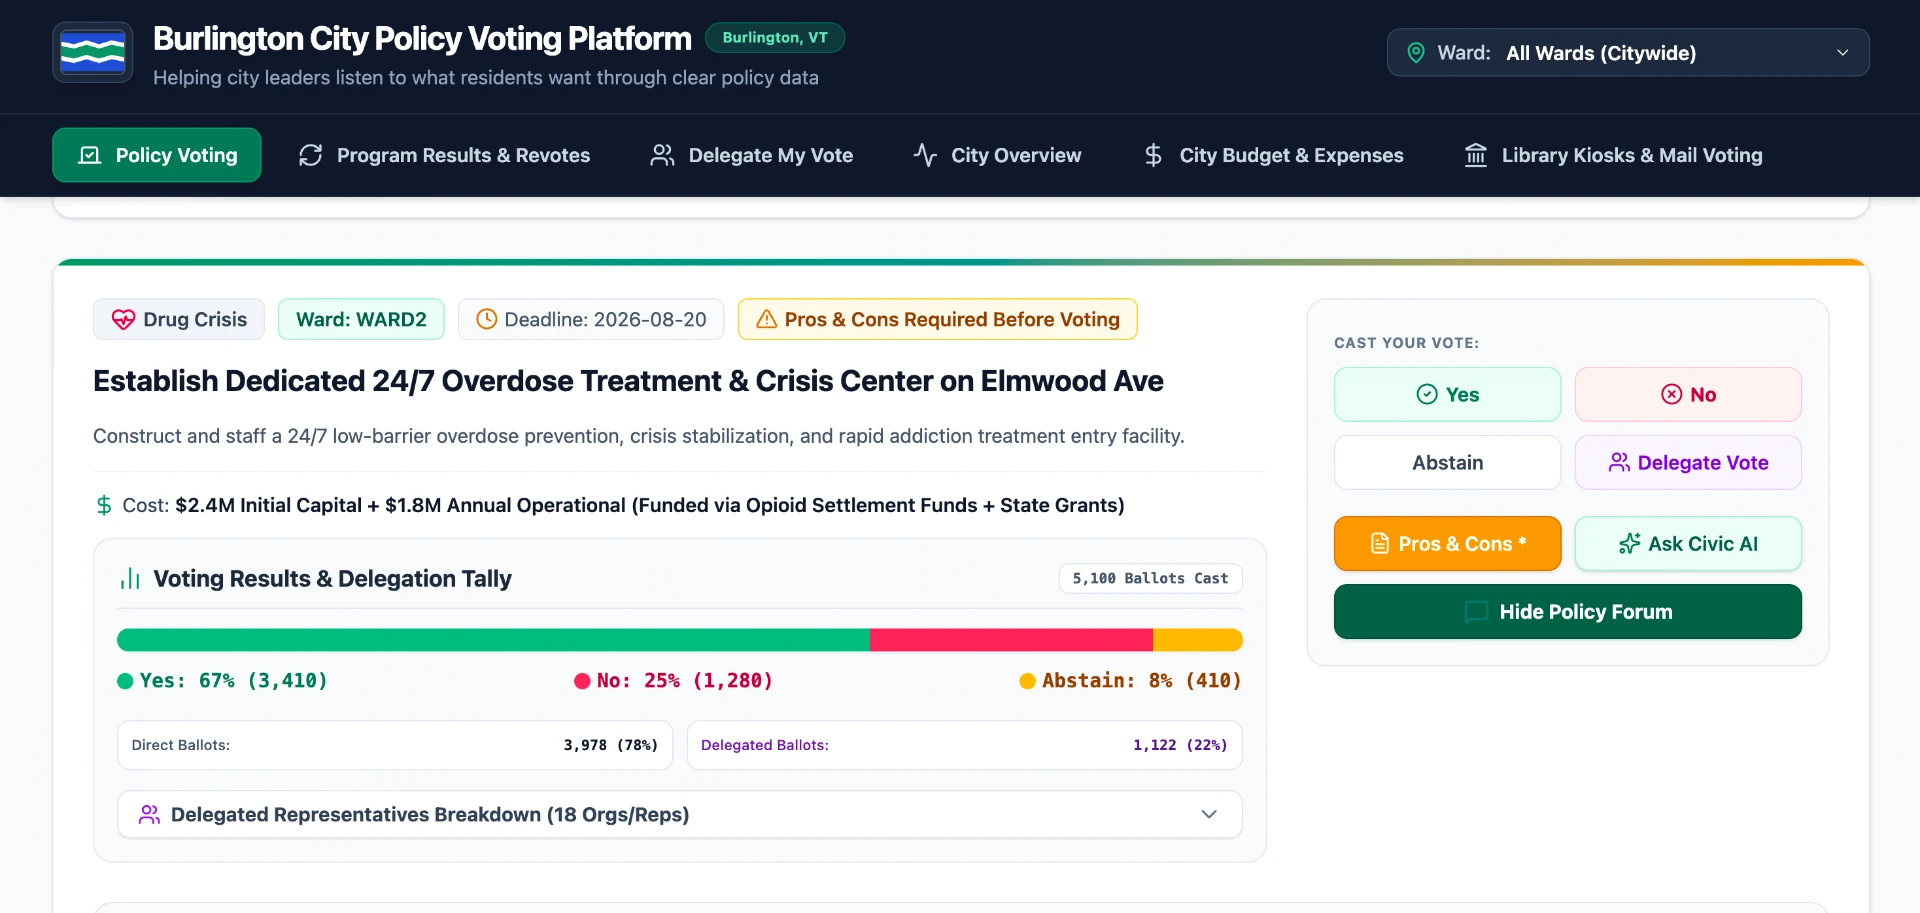Open the Ward selection dropdown

1628,53
